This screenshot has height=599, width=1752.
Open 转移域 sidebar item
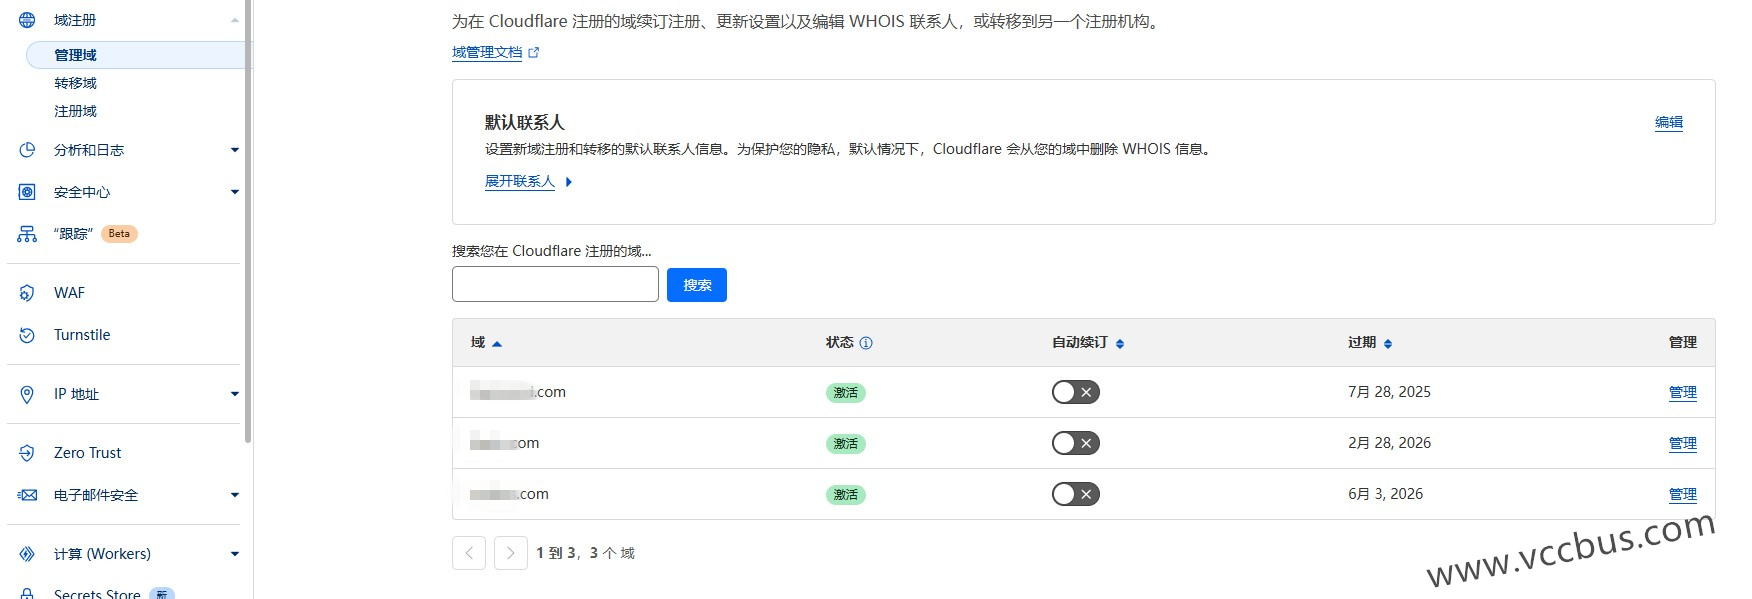point(76,83)
